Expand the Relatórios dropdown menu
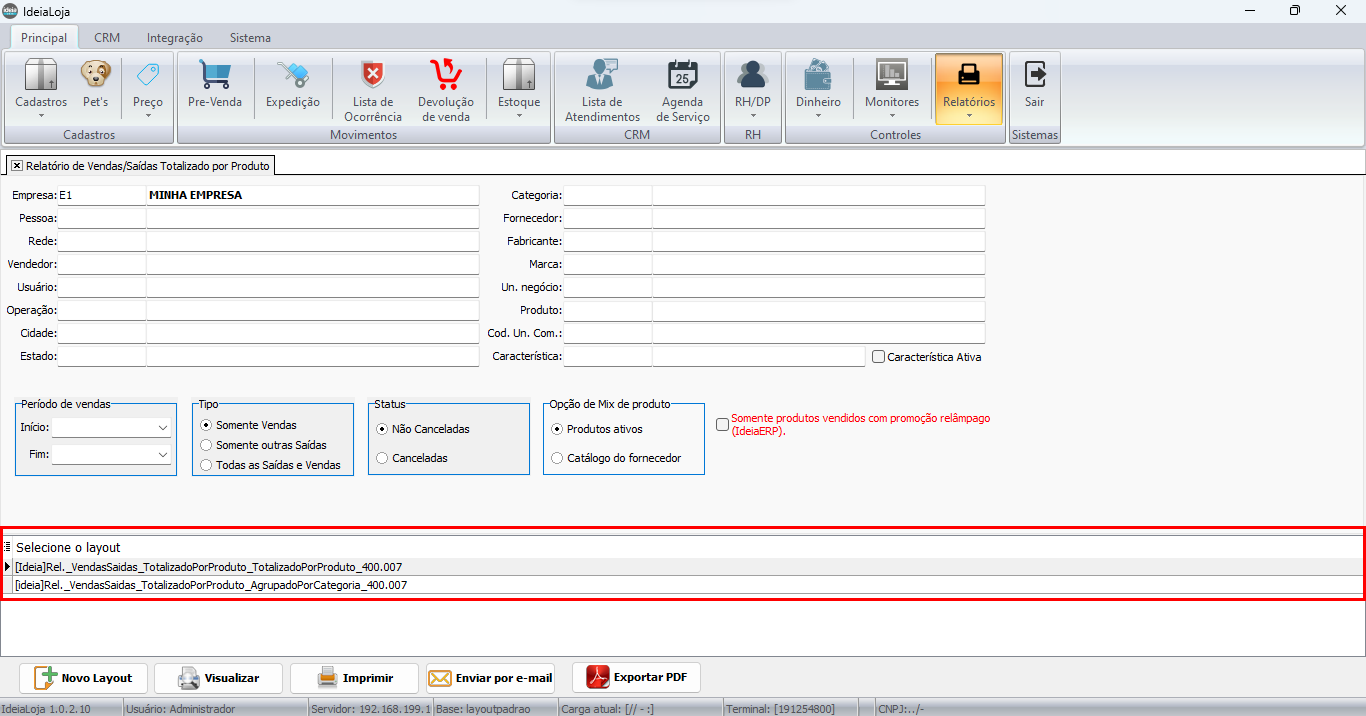The width and height of the screenshot is (1366, 716). (969, 115)
